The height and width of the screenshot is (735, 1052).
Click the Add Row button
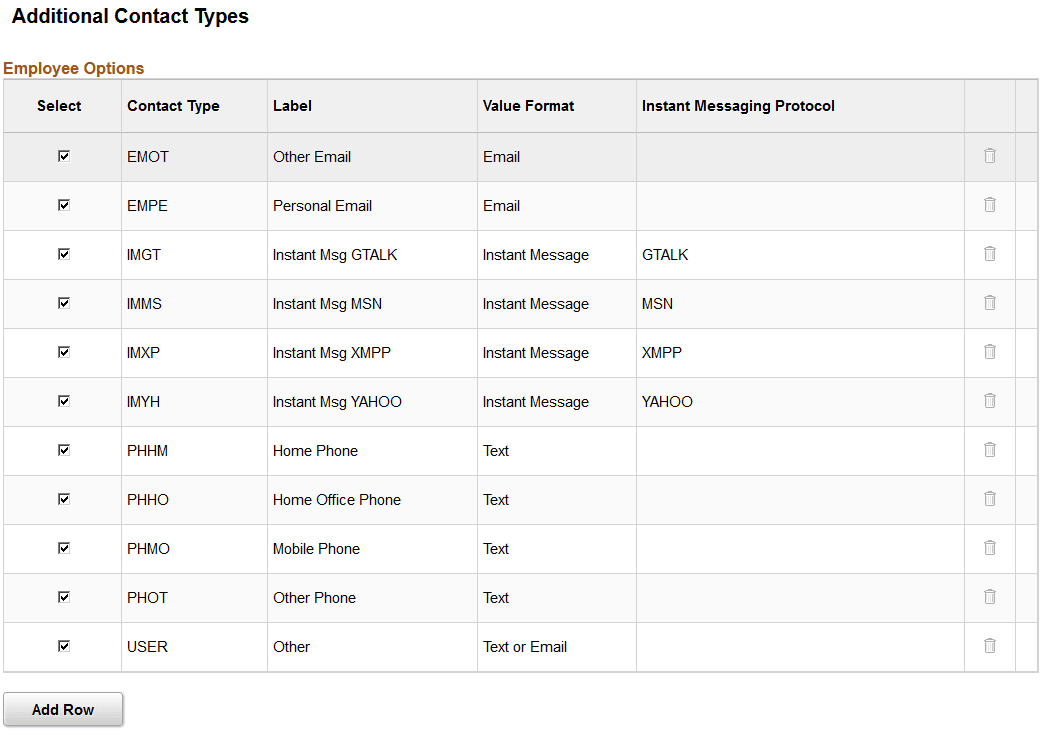[x=62, y=709]
